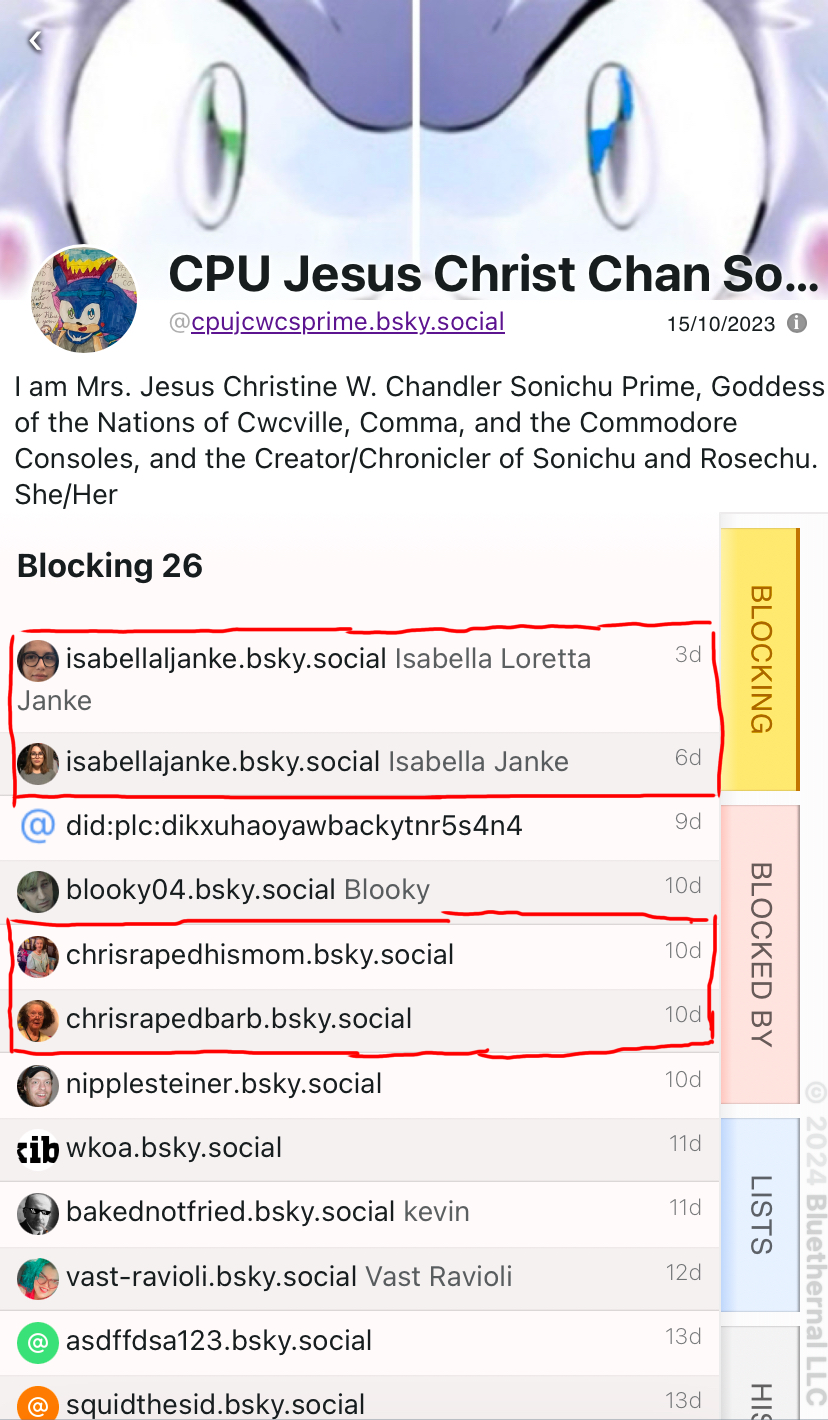Switch to the BLOCKED BY tab

tap(760, 954)
